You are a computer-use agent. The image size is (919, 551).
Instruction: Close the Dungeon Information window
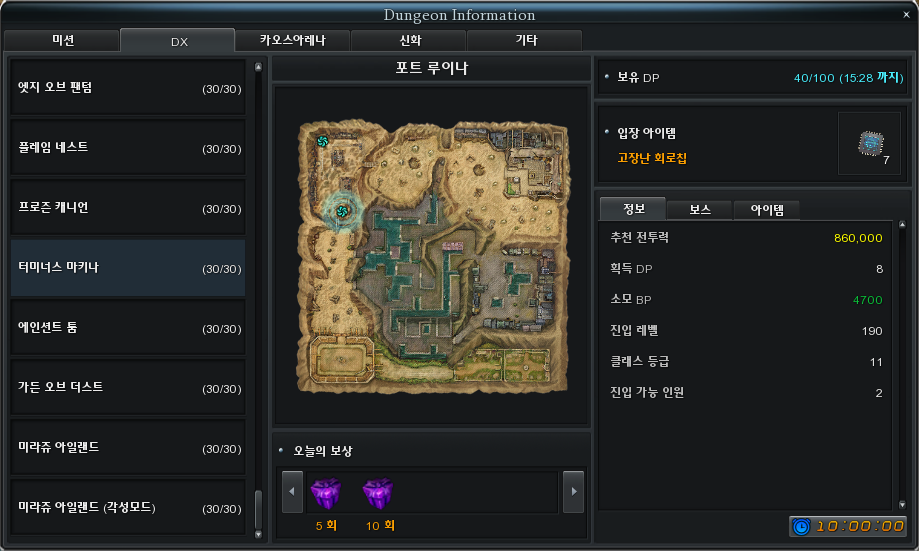pos(906,15)
